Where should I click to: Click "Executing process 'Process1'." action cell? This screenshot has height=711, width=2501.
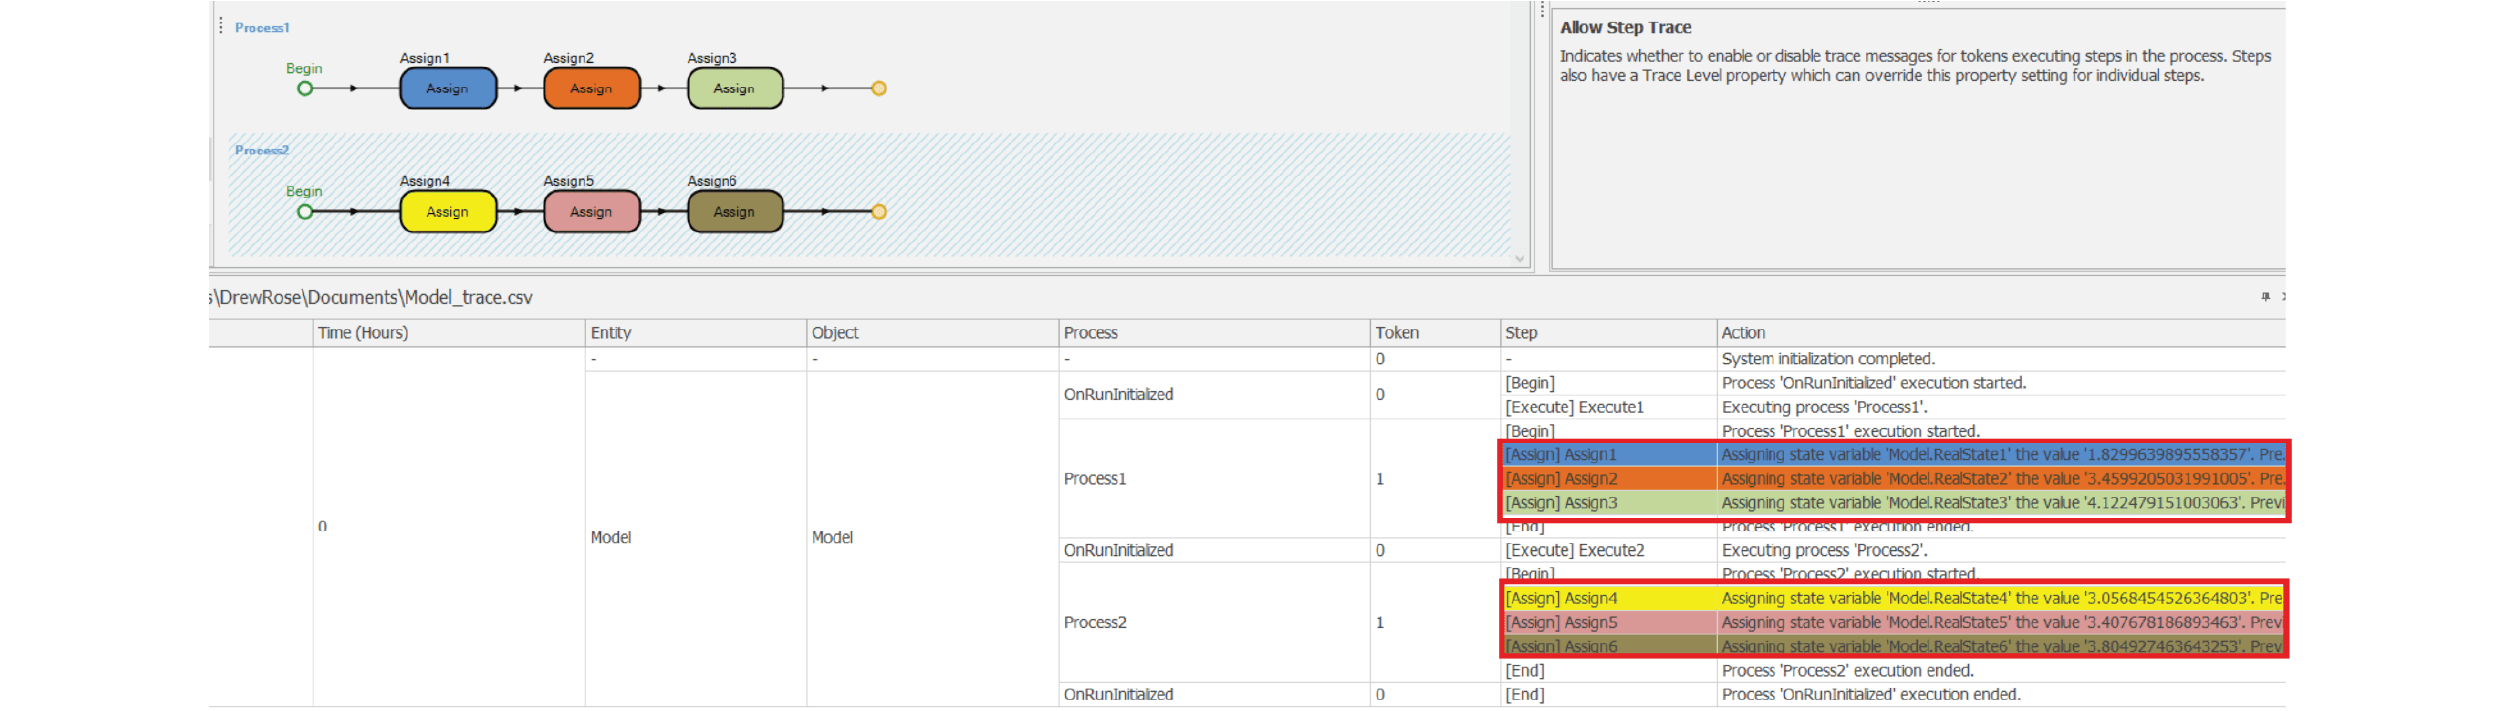pos(2001,407)
